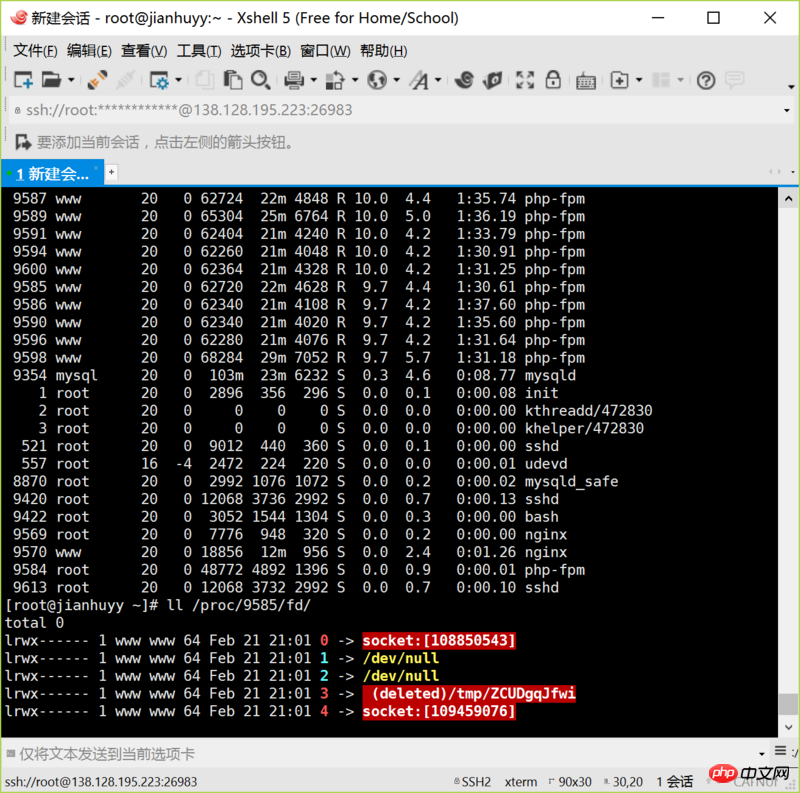Click the Help question mark icon
The width and height of the screenshot is (800, 793).
click(x=706, y=80)
